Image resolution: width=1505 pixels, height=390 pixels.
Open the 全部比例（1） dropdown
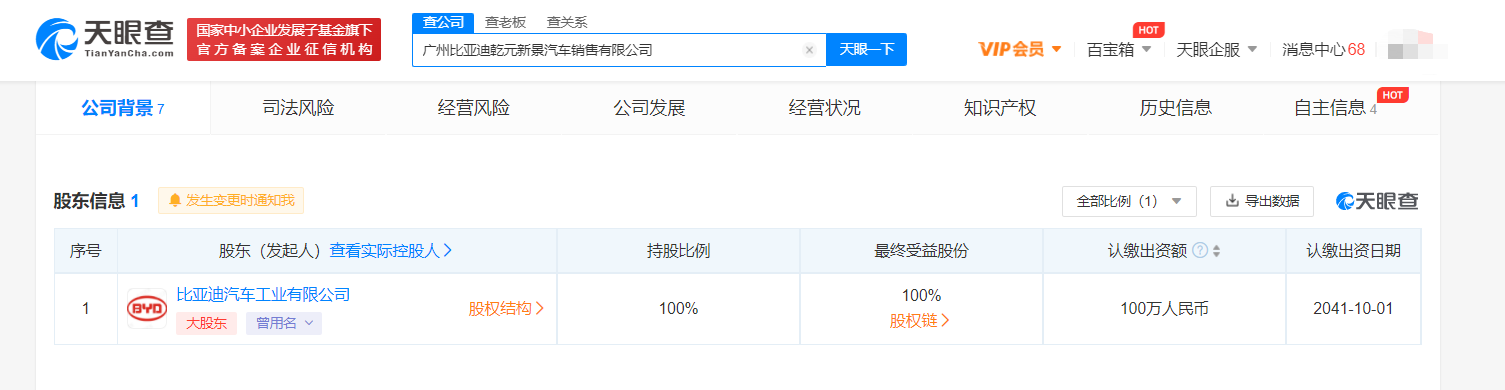coord(1129,201)
